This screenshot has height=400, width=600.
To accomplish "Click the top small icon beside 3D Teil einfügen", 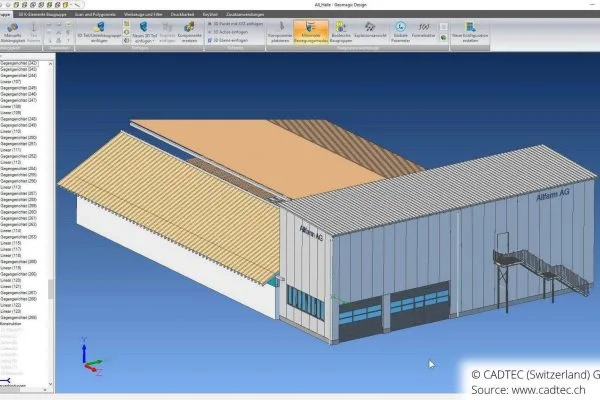I will pos(127,24).
